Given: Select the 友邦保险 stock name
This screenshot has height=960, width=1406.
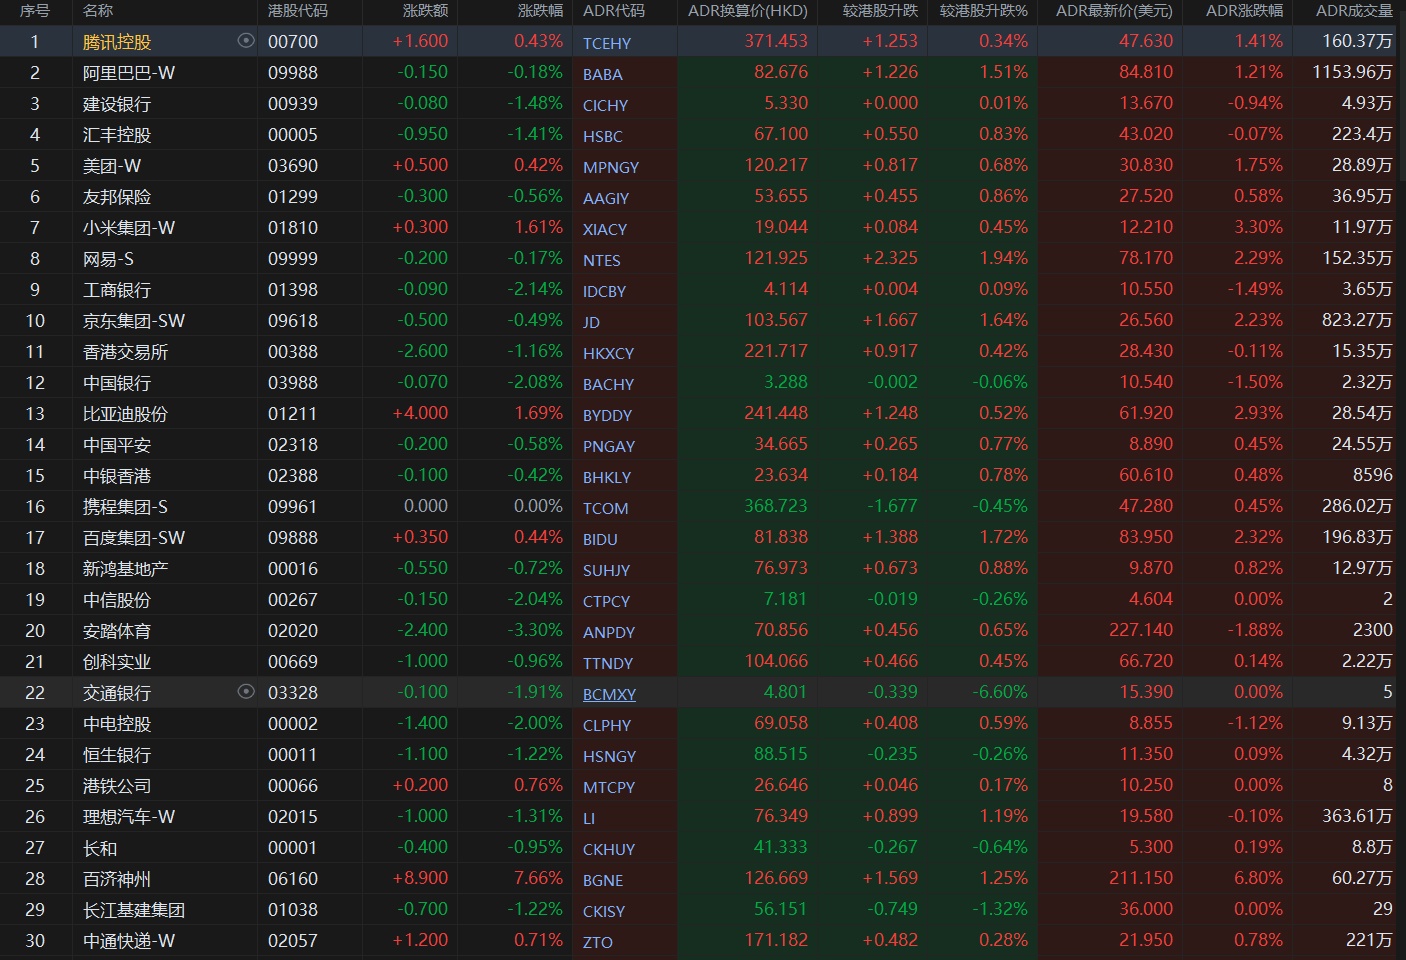Looking at the screenshot, I should tap(117, 197).
